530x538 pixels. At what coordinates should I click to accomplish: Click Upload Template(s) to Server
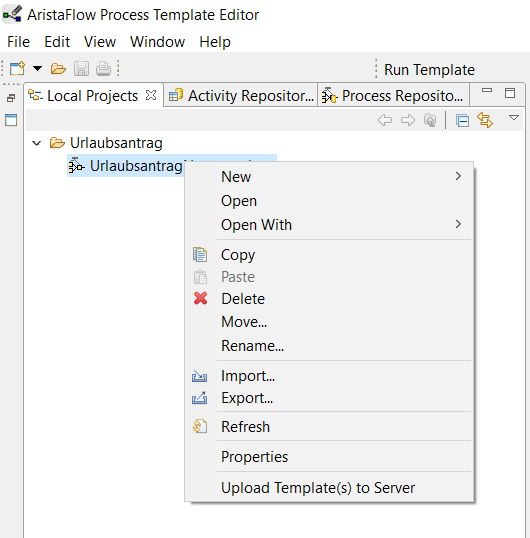pyautogui.click(x=318, y=488)
